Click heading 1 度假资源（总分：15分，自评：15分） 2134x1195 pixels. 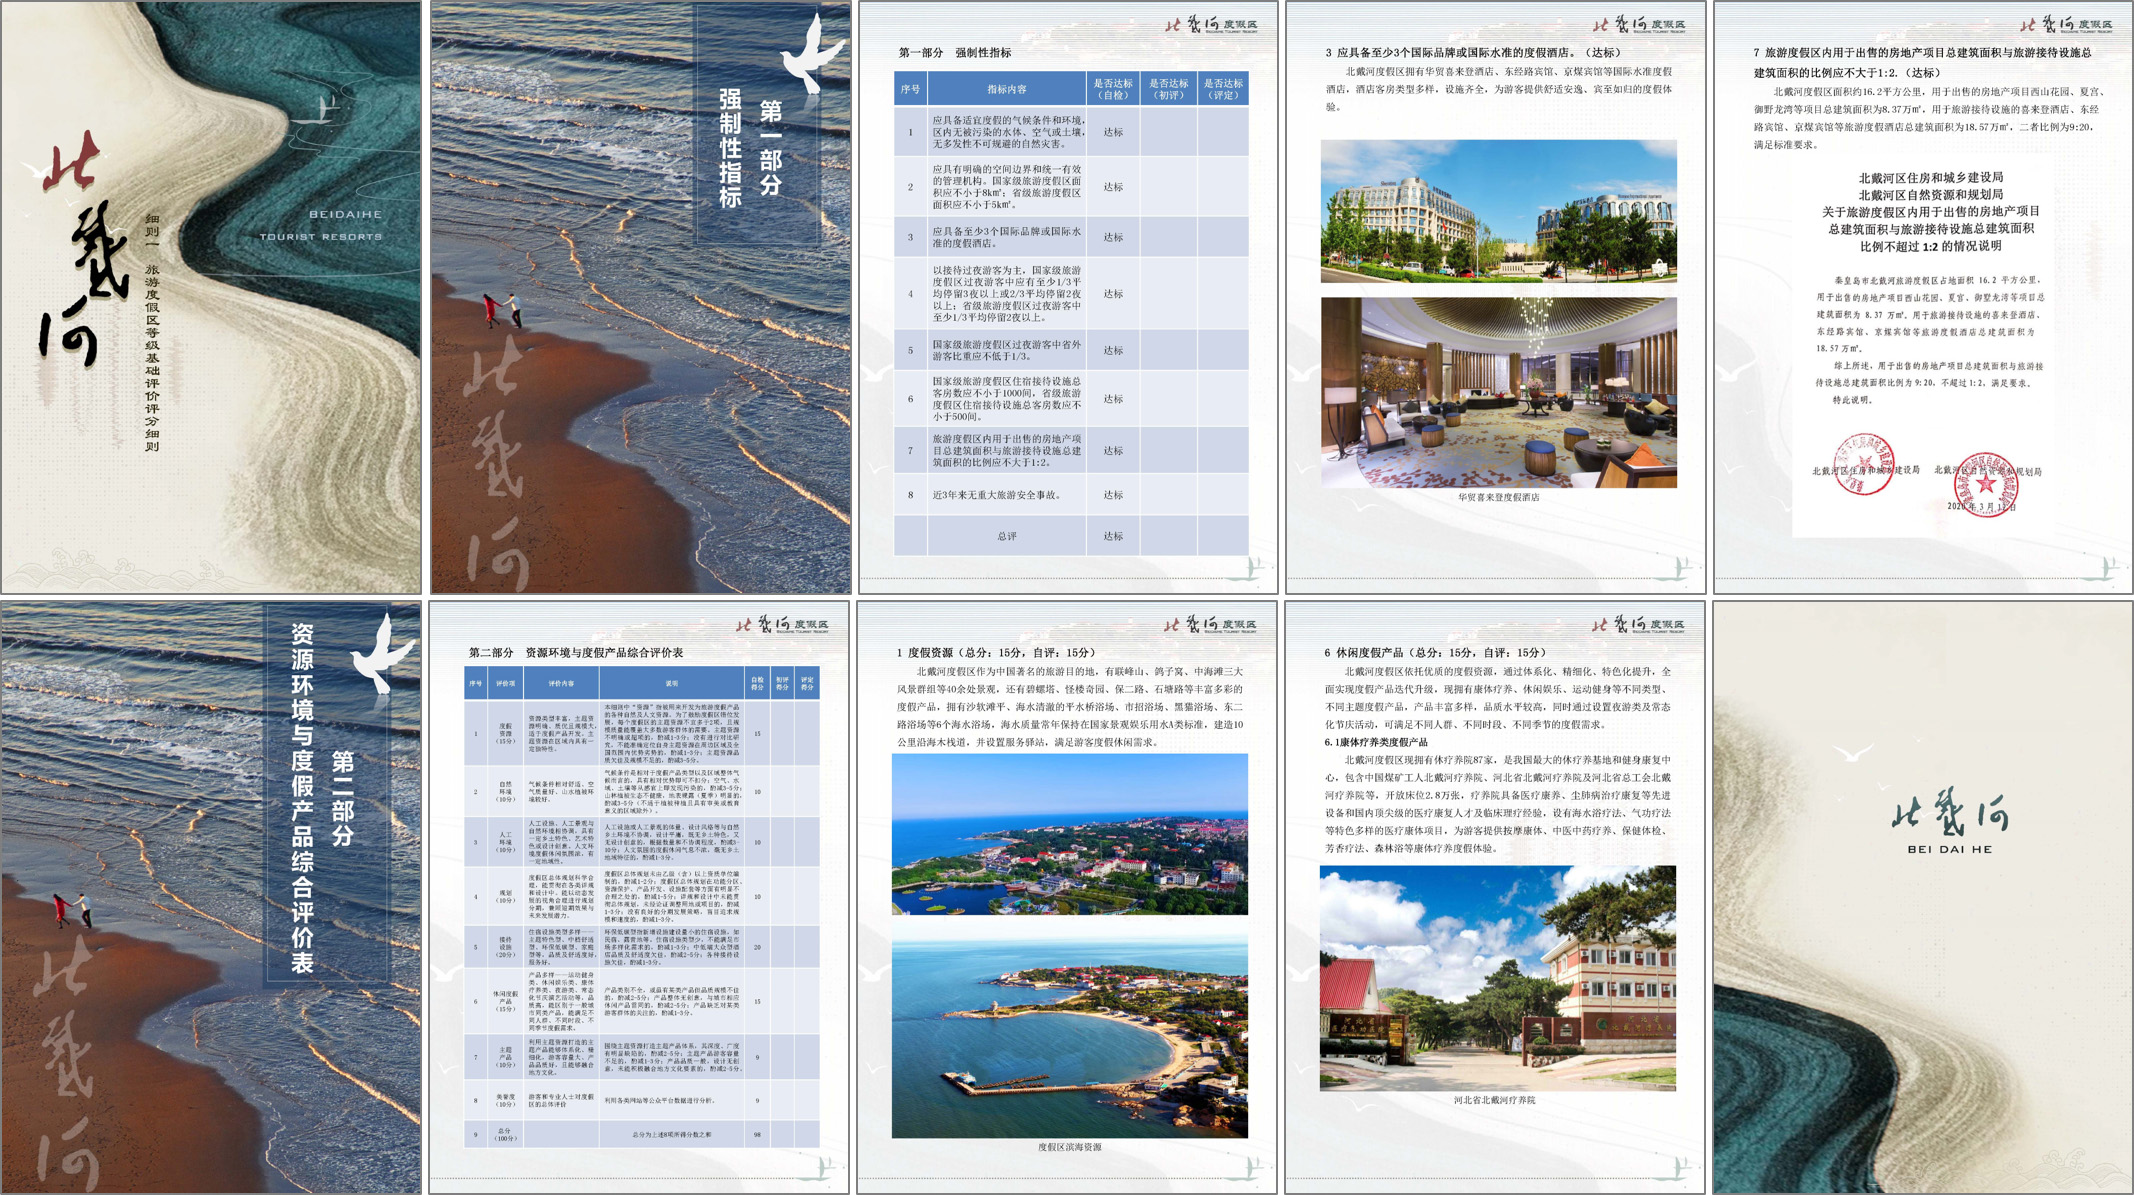(997, 652)
